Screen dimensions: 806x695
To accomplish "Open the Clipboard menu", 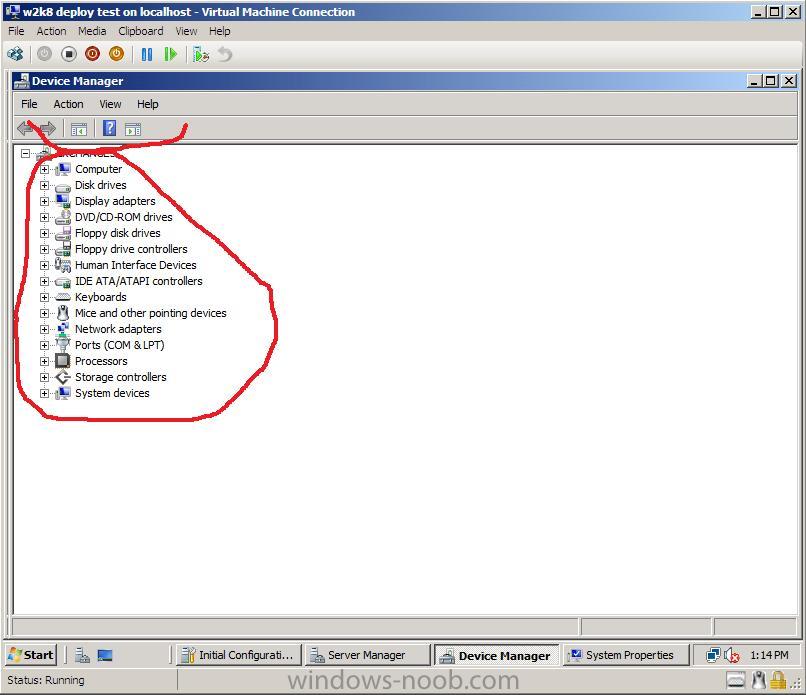I will click(141, 31).
